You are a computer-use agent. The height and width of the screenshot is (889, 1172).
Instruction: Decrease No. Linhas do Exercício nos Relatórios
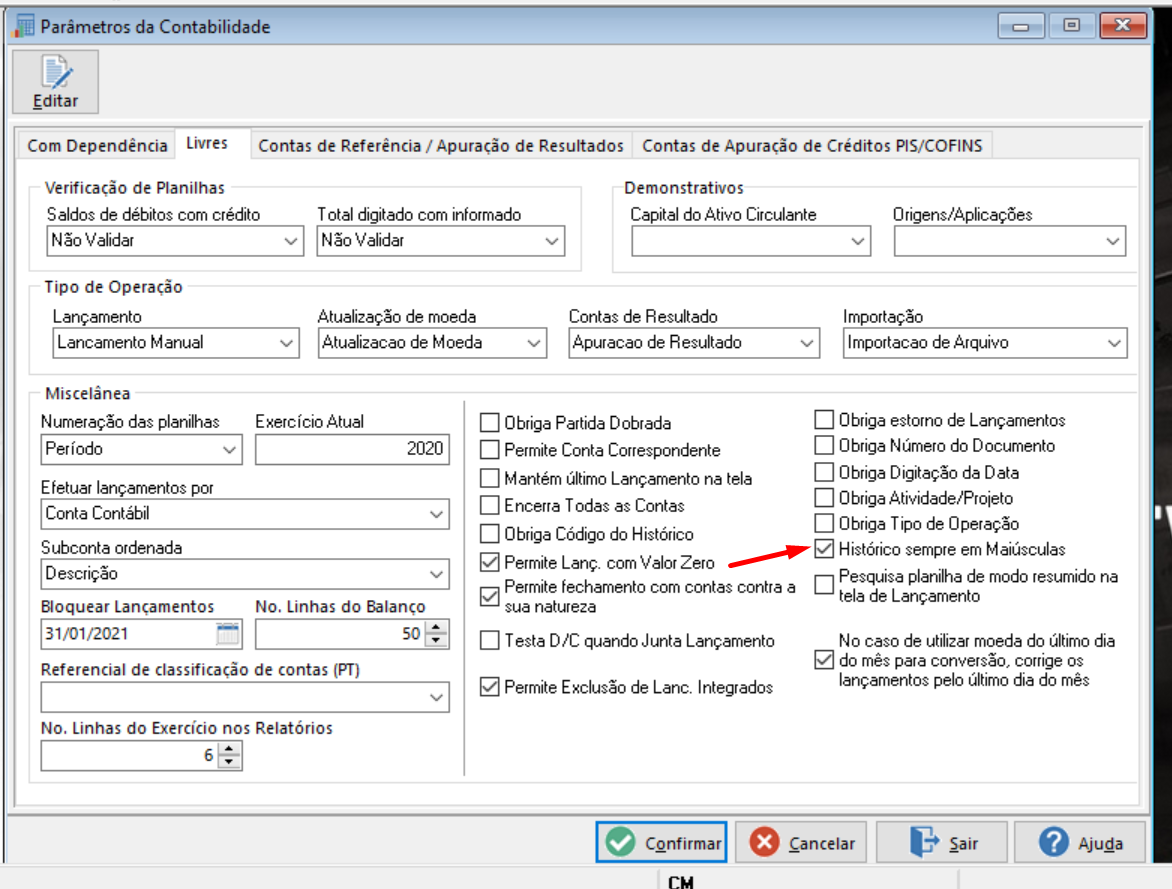[x=229, y=763]
